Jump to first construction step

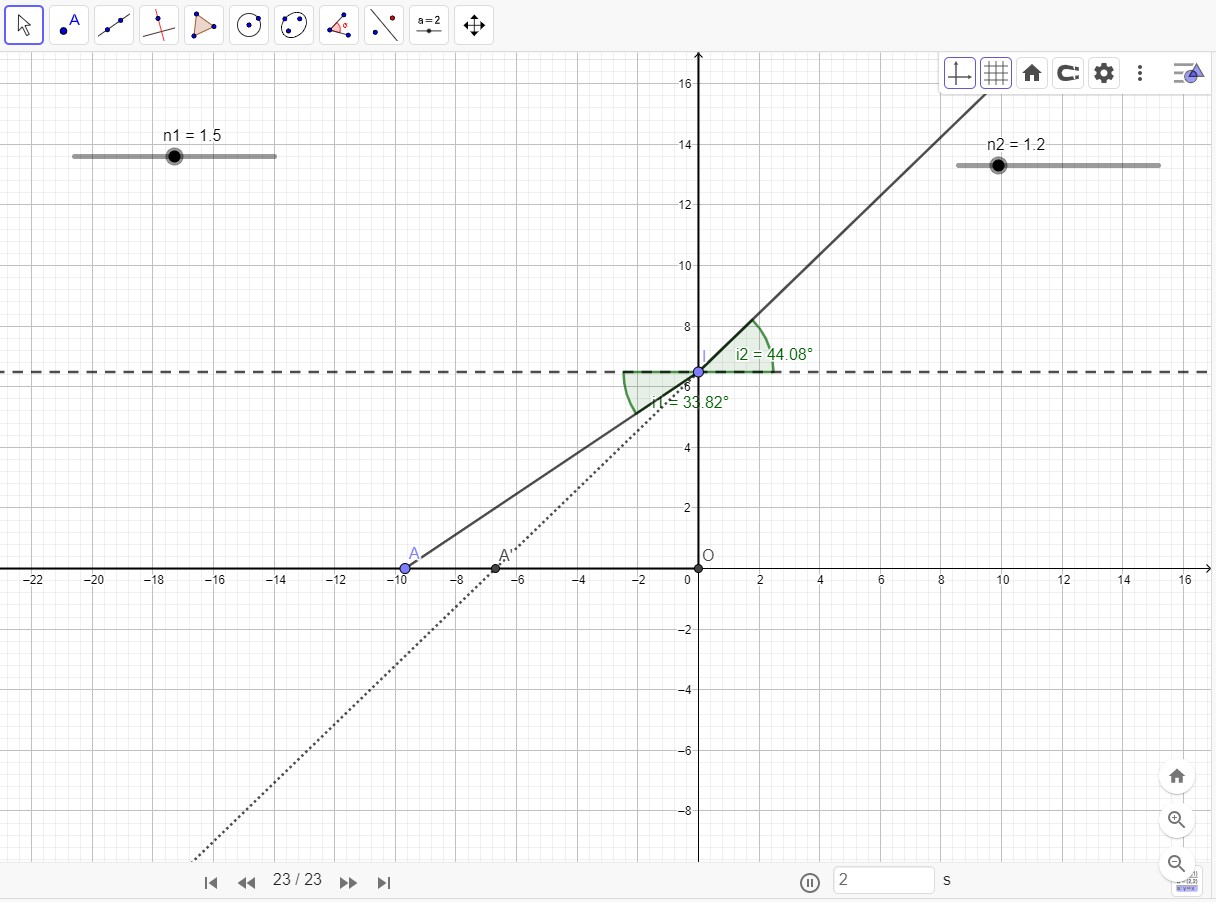(x=211, y=882)
